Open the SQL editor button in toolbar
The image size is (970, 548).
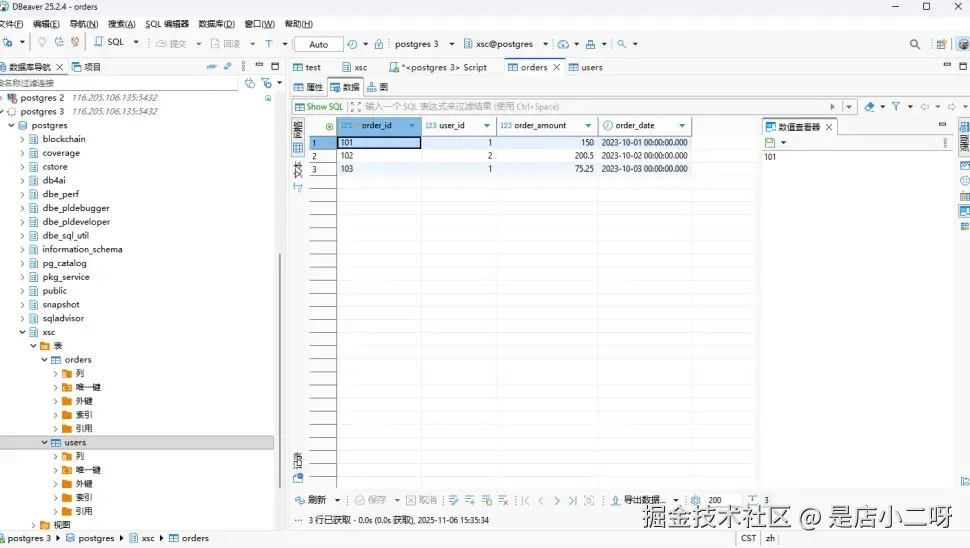(109, 42)
